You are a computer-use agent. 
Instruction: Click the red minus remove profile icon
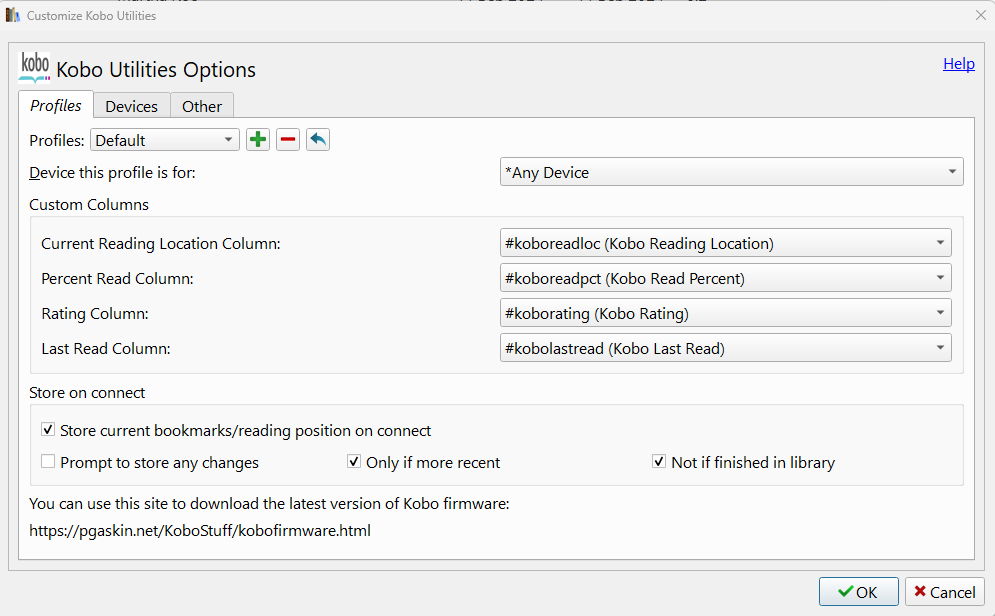coord(288,140)
